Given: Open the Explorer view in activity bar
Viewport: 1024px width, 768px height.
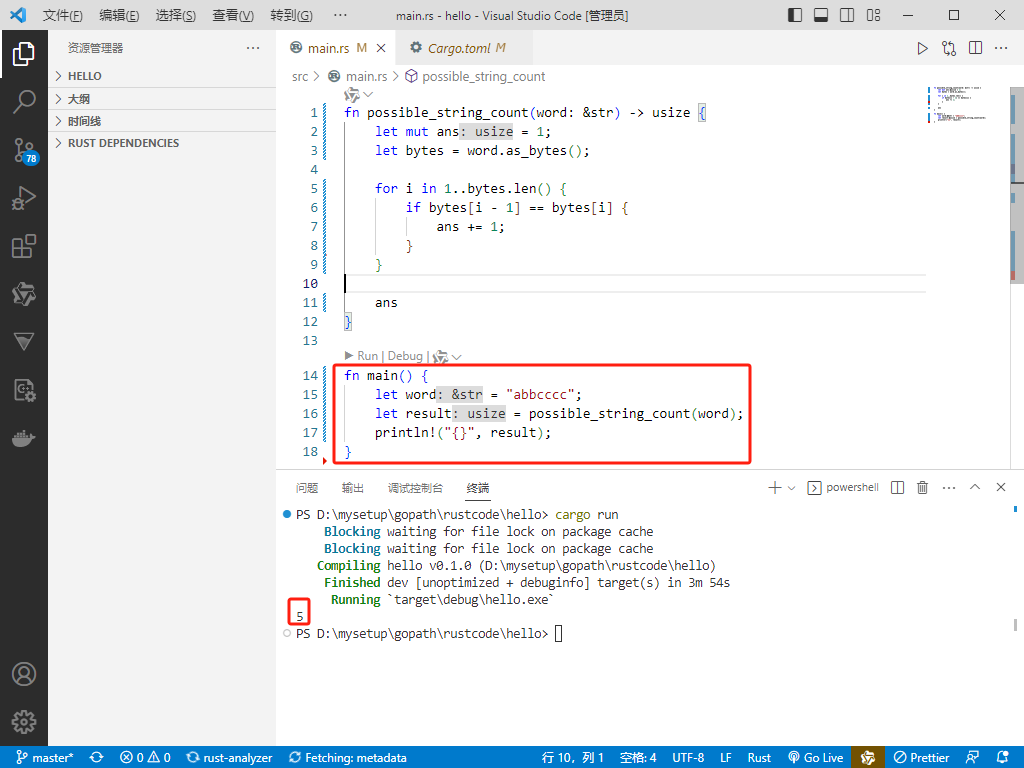Looking at the screenshot, I should pyautogui.click(x=24, y=54).
